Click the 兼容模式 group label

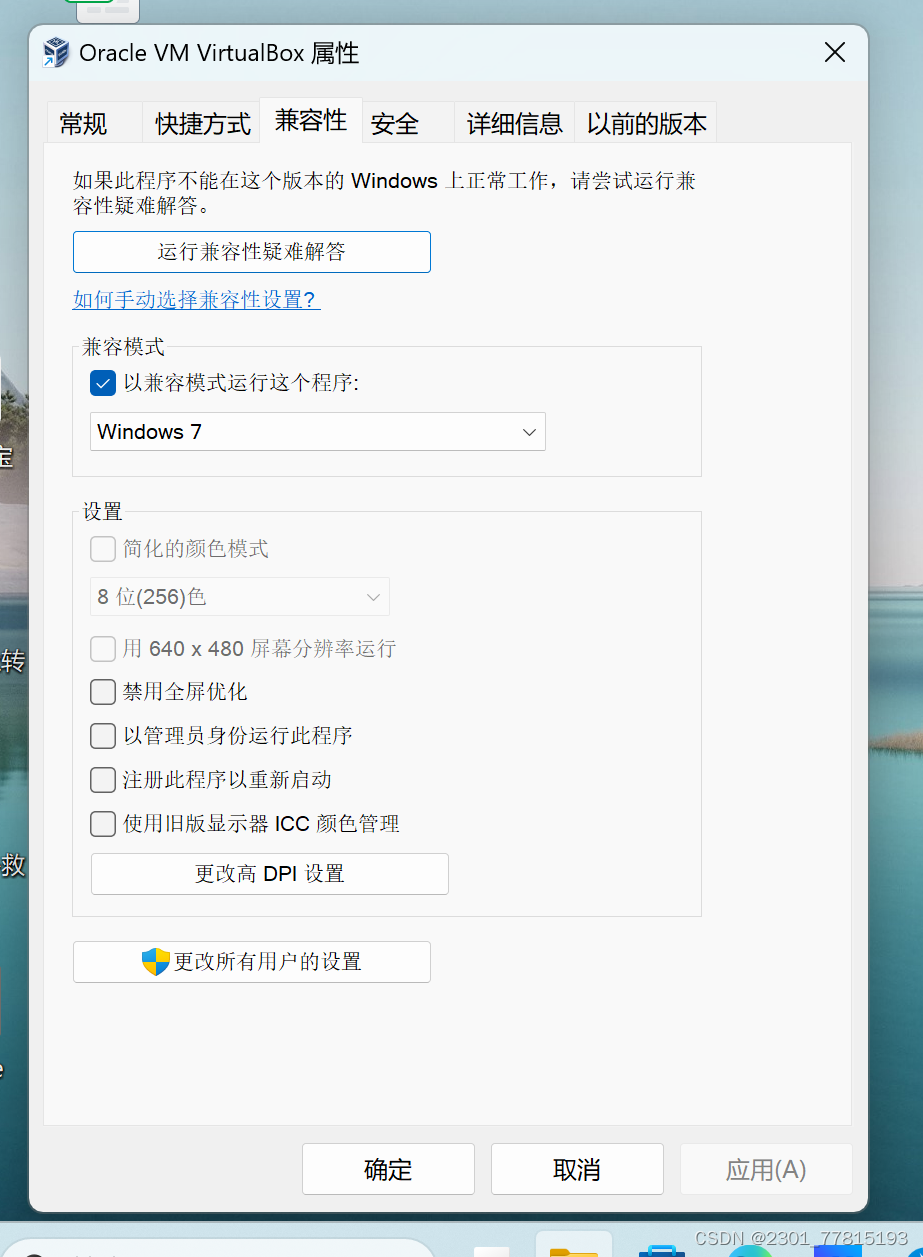123,348
